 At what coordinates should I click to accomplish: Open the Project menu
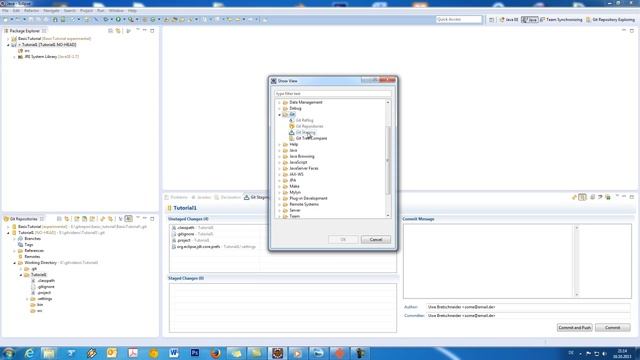(86, 11)
